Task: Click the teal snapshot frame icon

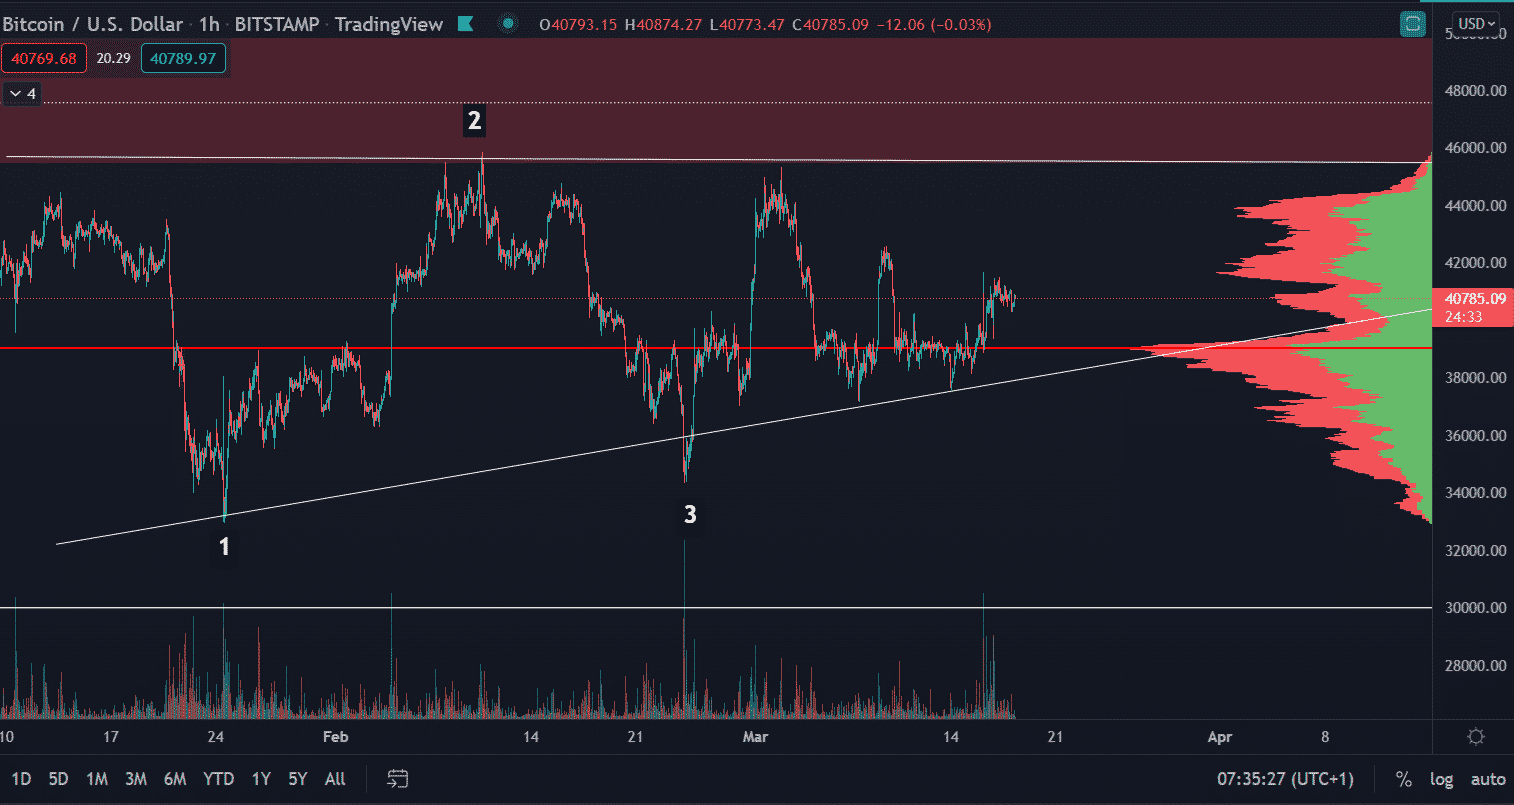Action: point(1413,24)
